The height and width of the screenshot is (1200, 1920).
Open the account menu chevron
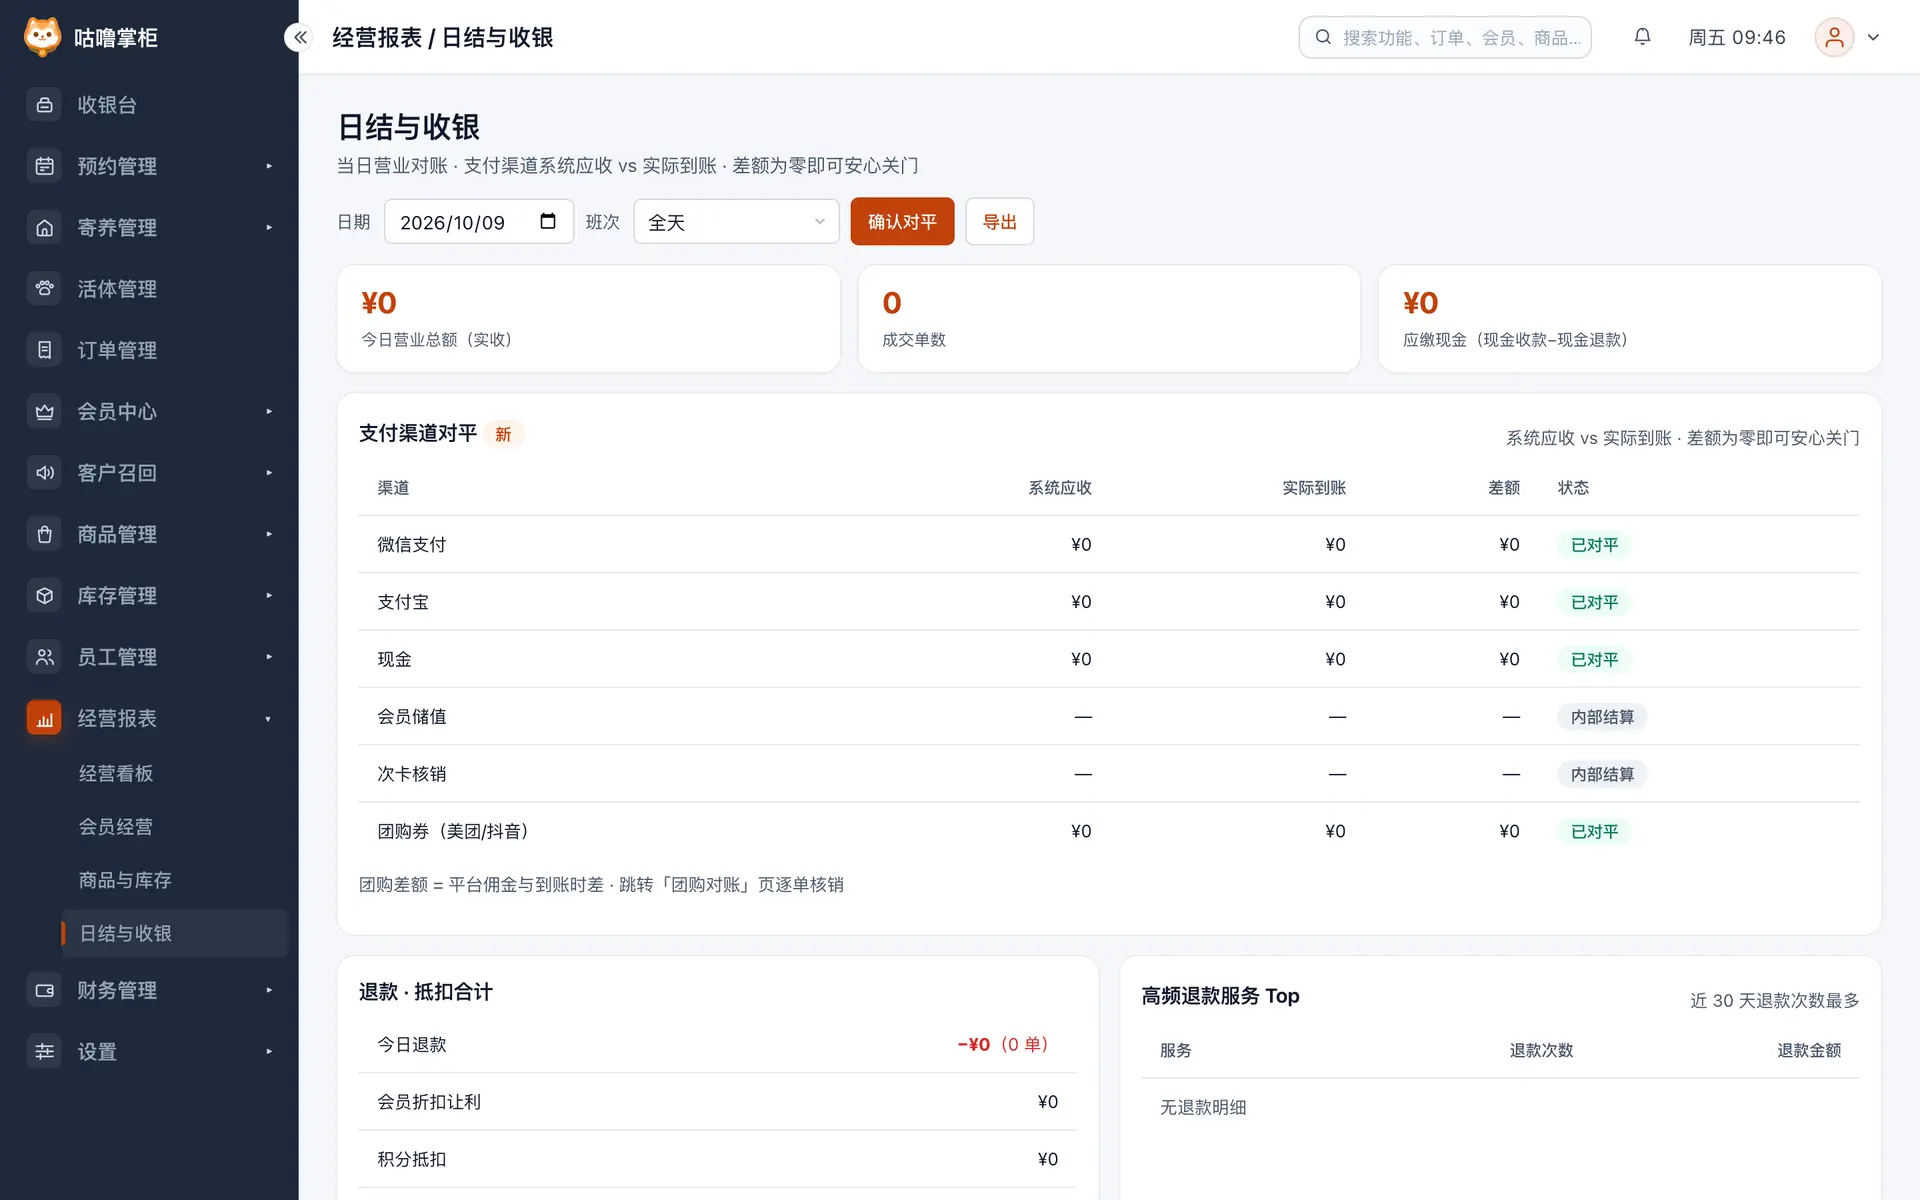(x=1873, y=37)
